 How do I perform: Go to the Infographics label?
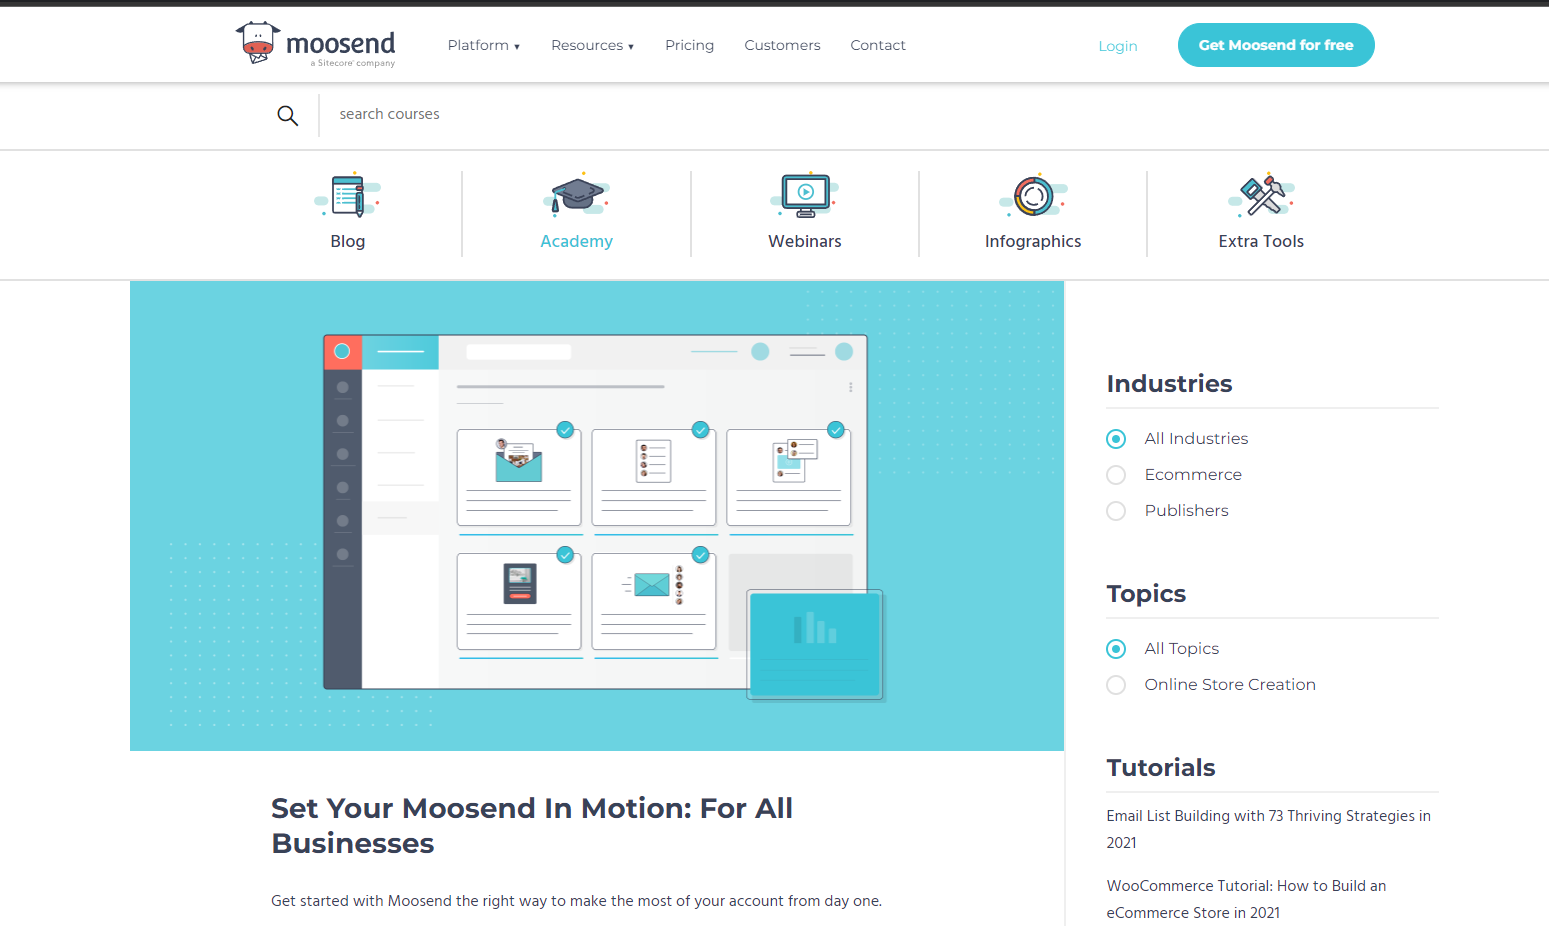[x=1033, y=241]
